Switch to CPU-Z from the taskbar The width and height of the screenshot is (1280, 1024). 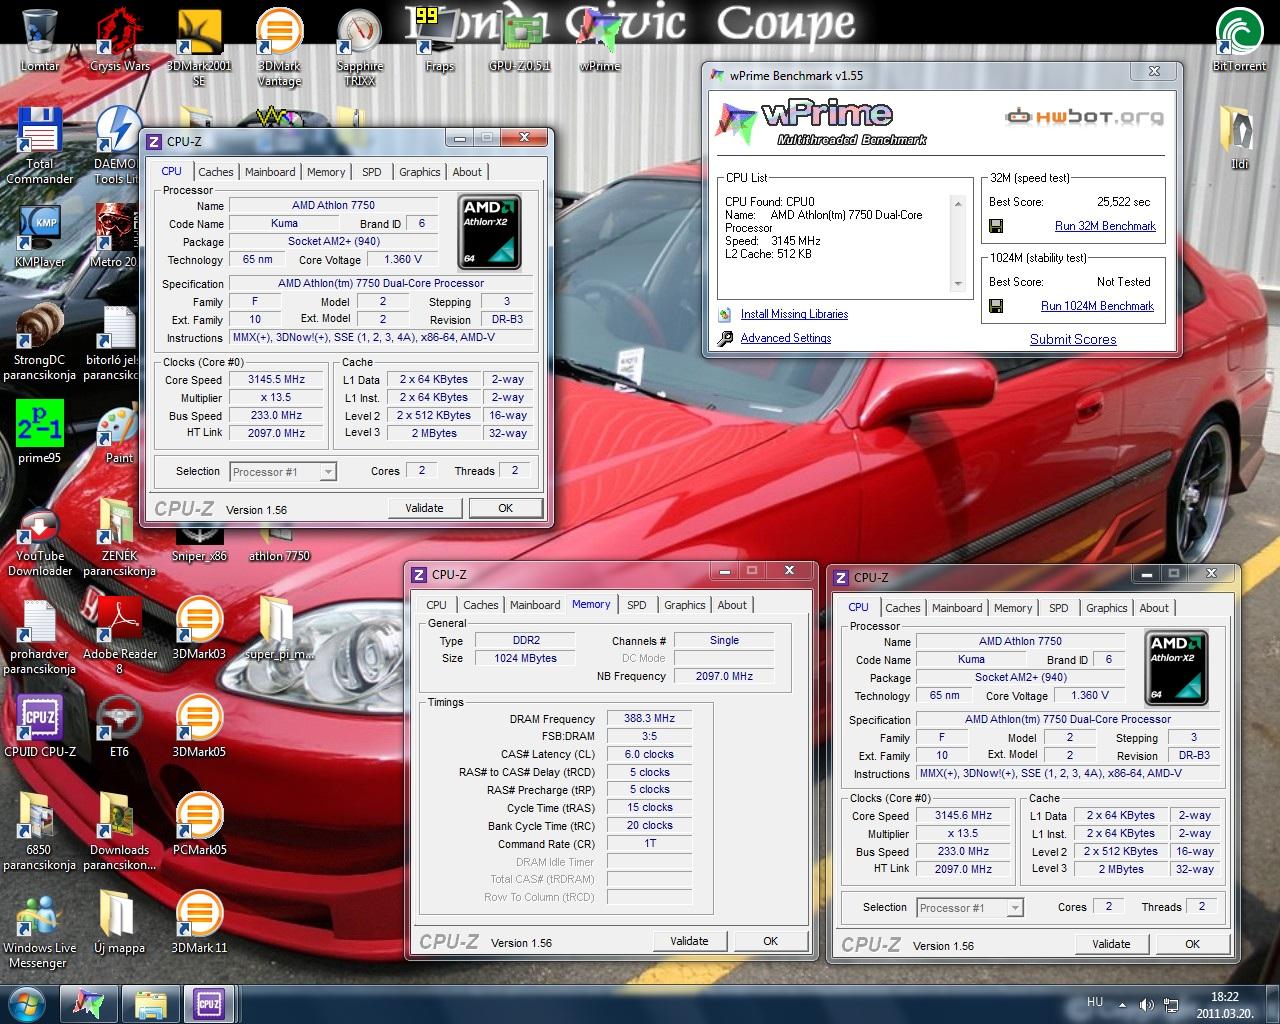(209, 1003)
